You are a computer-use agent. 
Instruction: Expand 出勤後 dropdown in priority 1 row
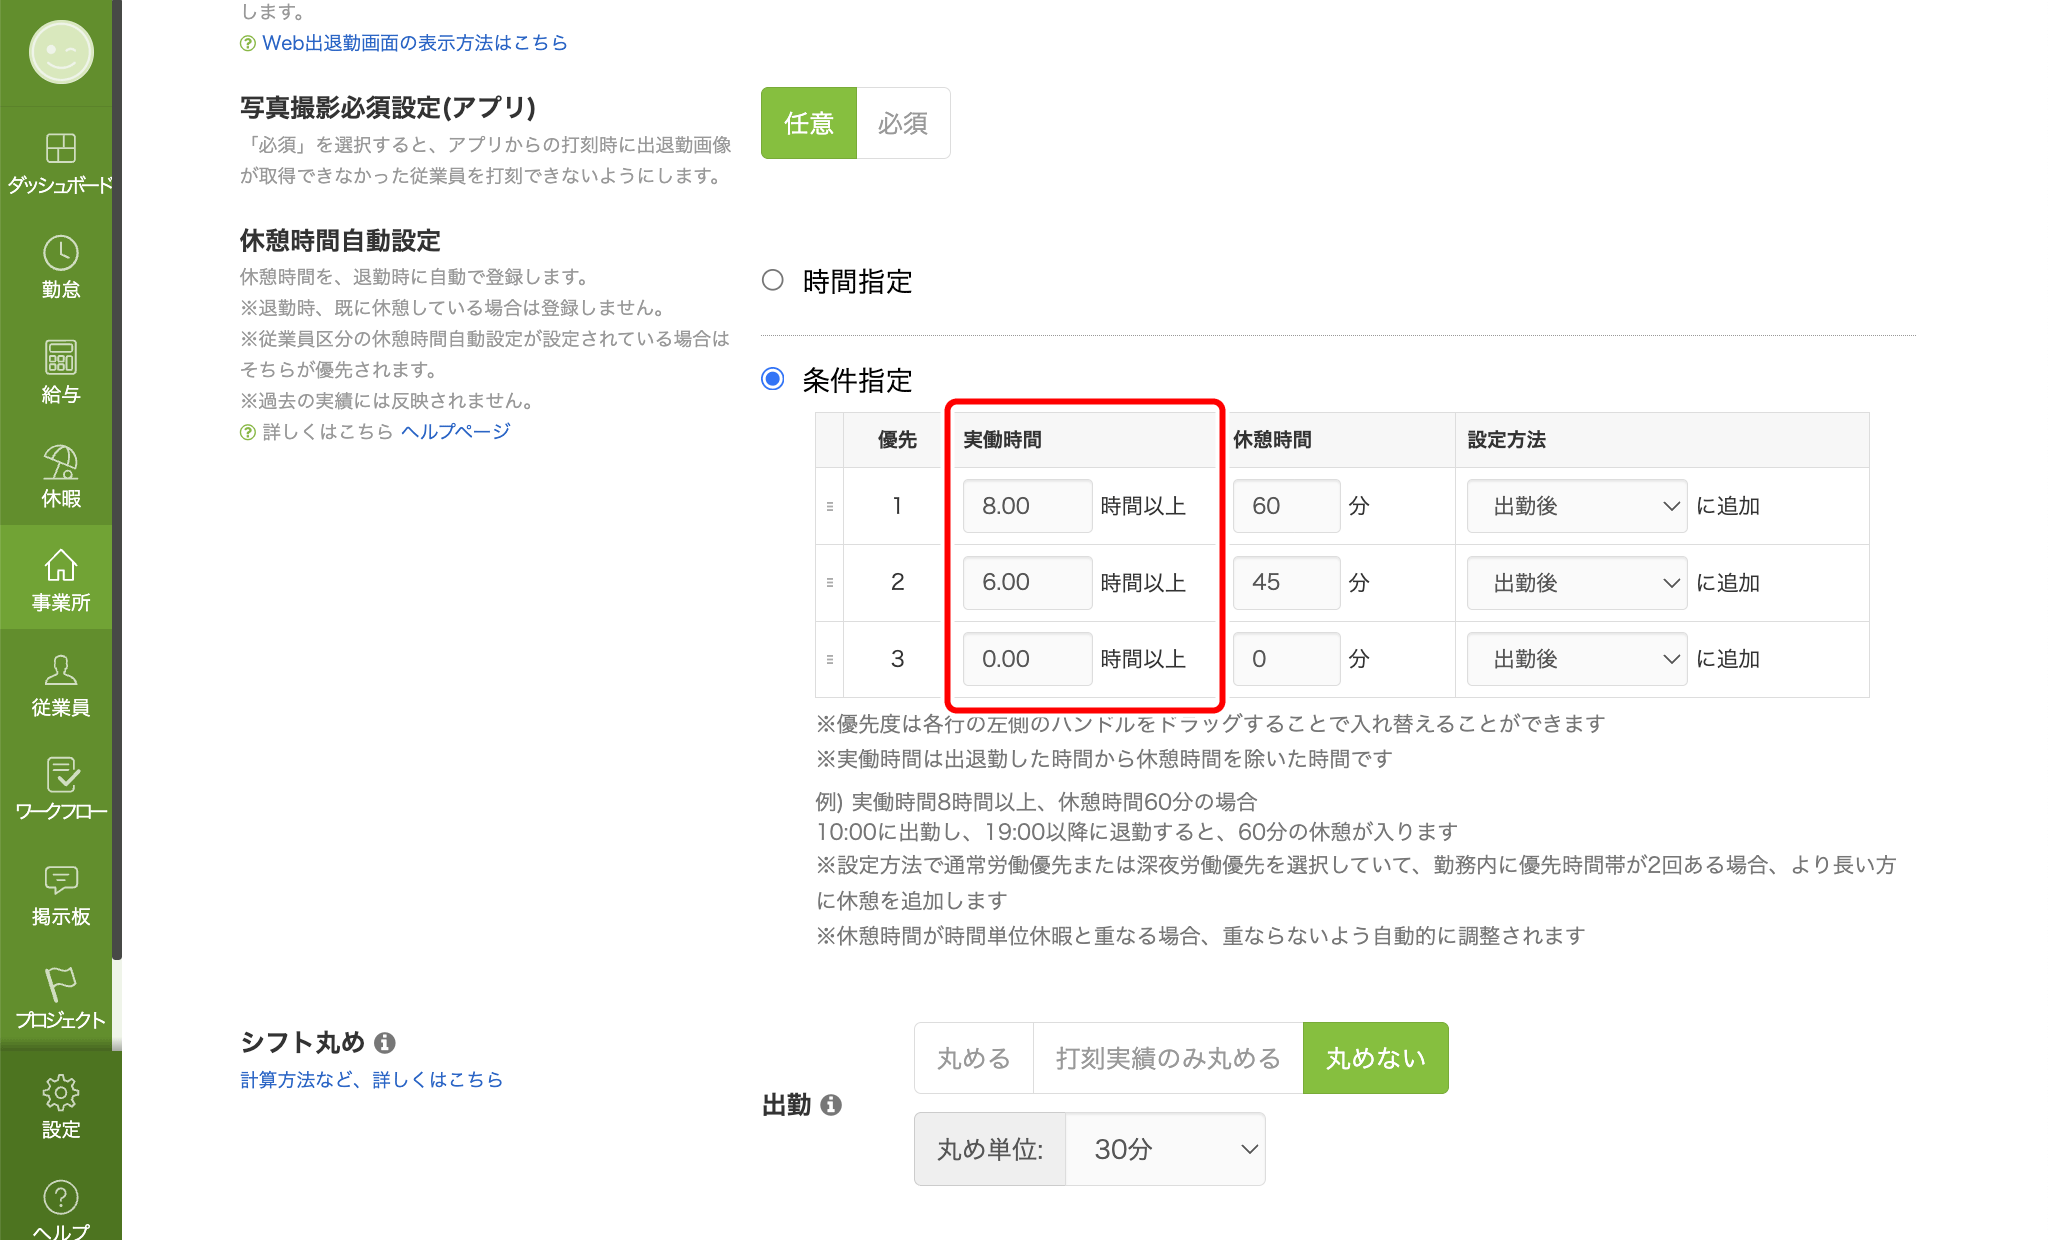pyautogui.click(x=1576, y=506)
